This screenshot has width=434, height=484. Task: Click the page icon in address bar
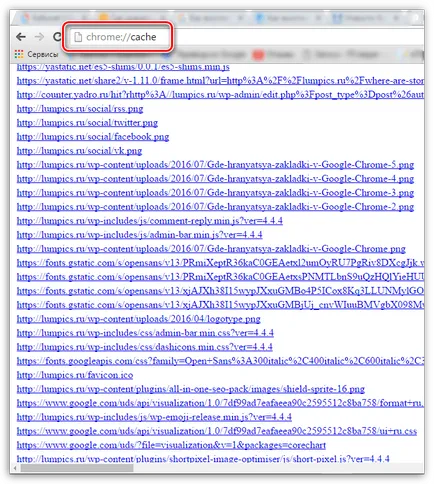pyautogui.click(x=78, y=37)
